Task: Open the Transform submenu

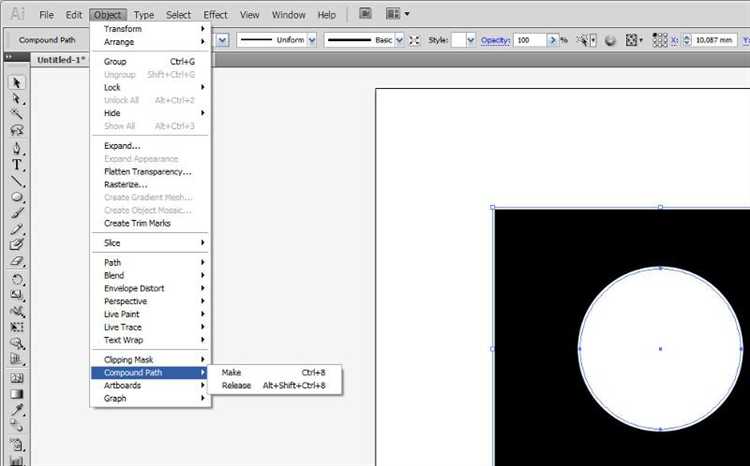Action: [x=151, y=29]
